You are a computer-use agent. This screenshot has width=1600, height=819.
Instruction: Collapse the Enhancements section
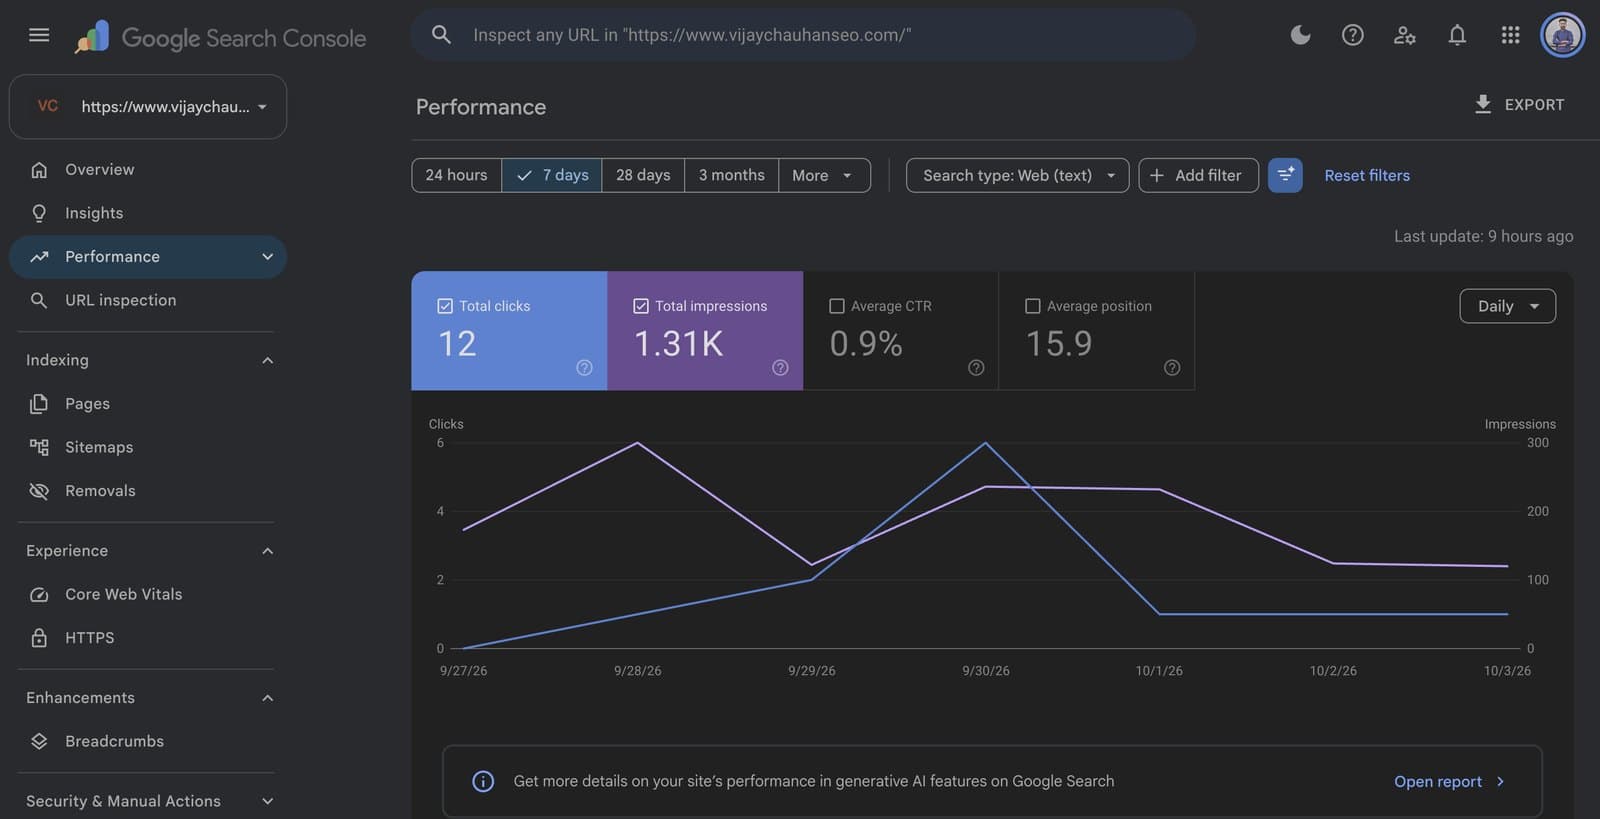click(267, 698)
